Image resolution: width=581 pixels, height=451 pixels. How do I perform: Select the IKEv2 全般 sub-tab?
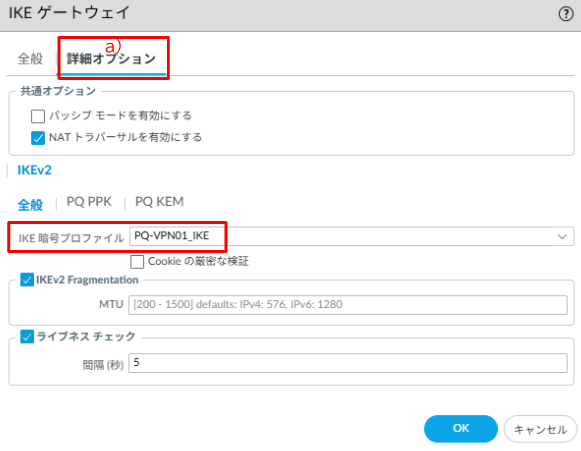[x=30, y=205]
